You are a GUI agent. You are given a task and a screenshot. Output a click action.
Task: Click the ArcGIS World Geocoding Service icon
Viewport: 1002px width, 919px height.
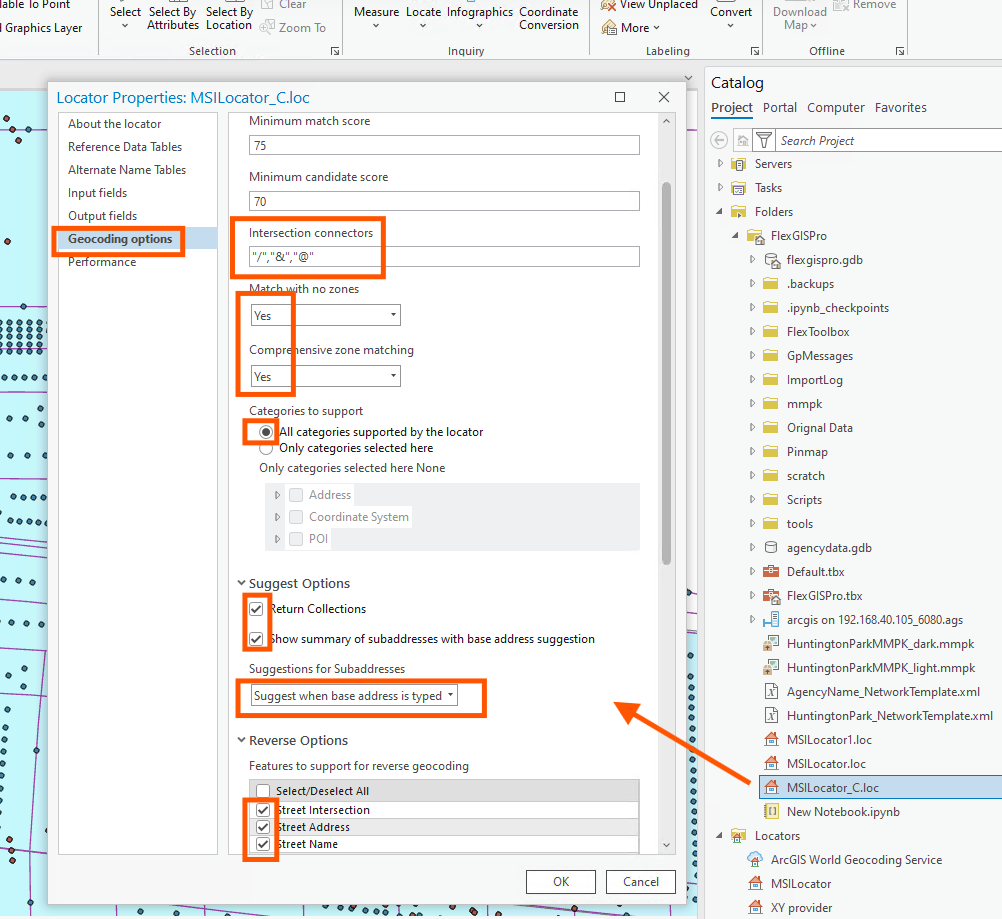point(755,860)
